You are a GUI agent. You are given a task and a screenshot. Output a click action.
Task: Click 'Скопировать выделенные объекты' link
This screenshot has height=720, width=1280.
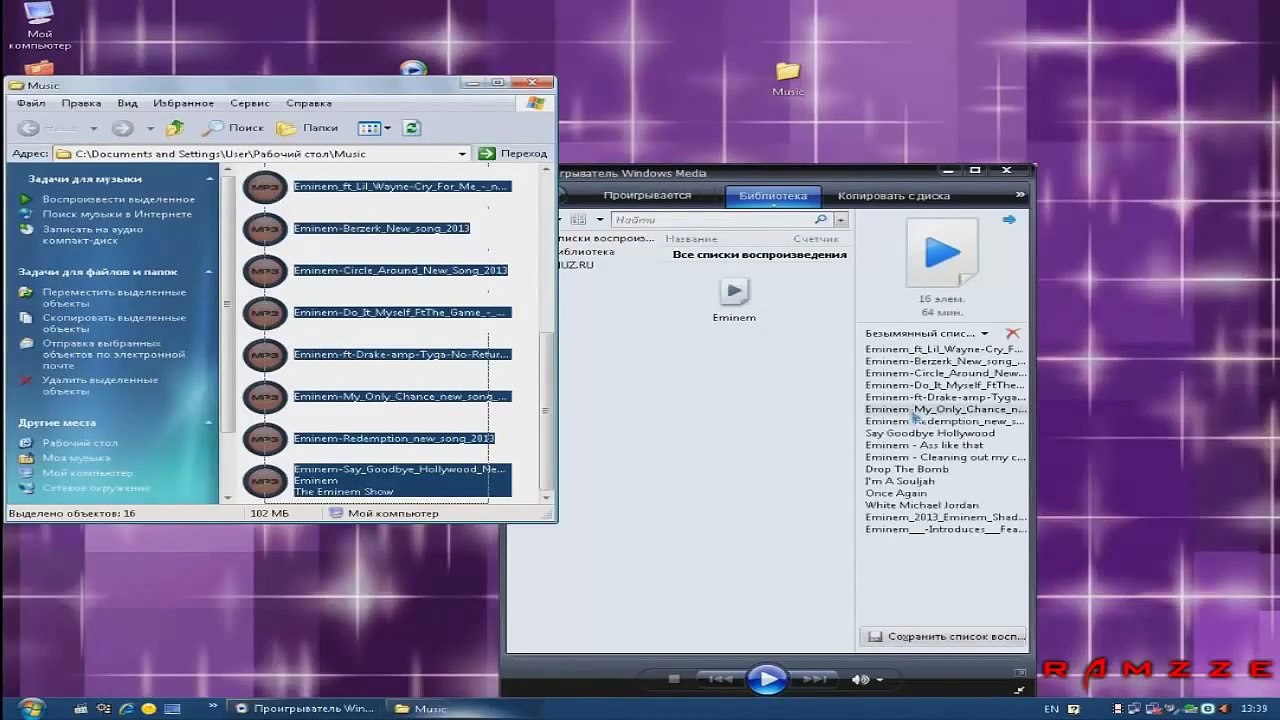(x=114, y=323)
